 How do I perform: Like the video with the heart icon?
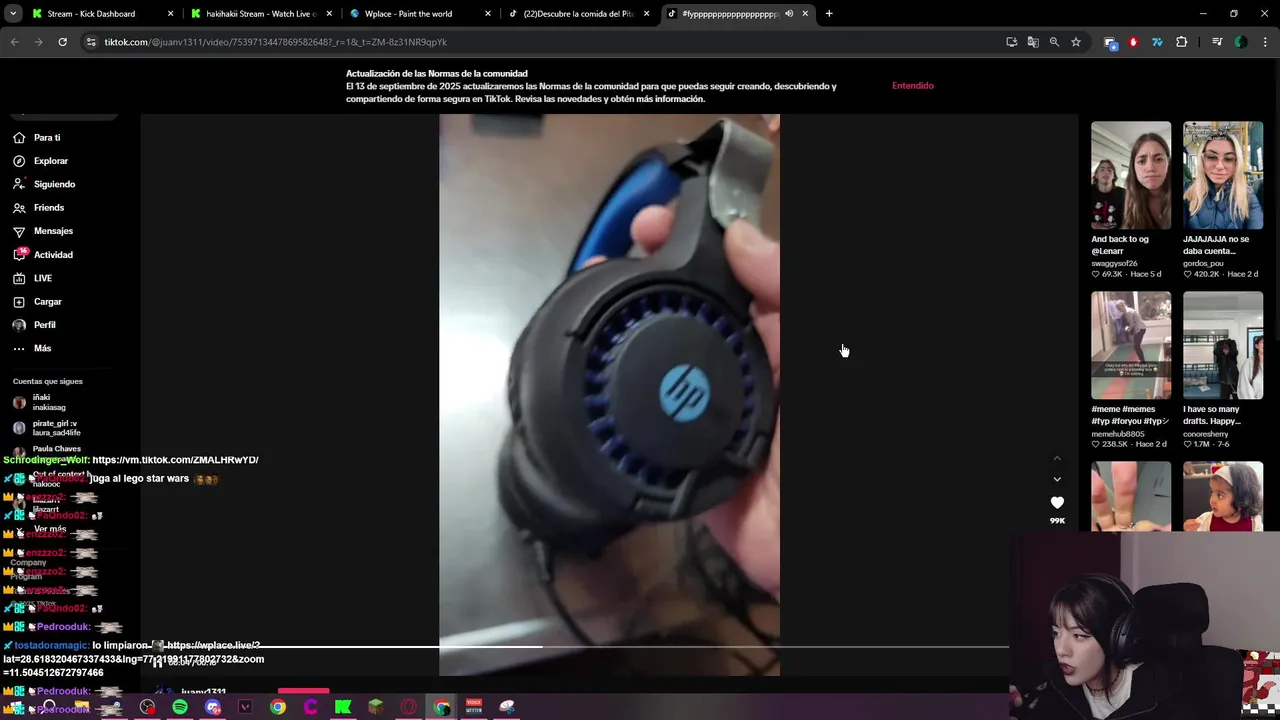pyautogui.click(x=1057, y=502)
